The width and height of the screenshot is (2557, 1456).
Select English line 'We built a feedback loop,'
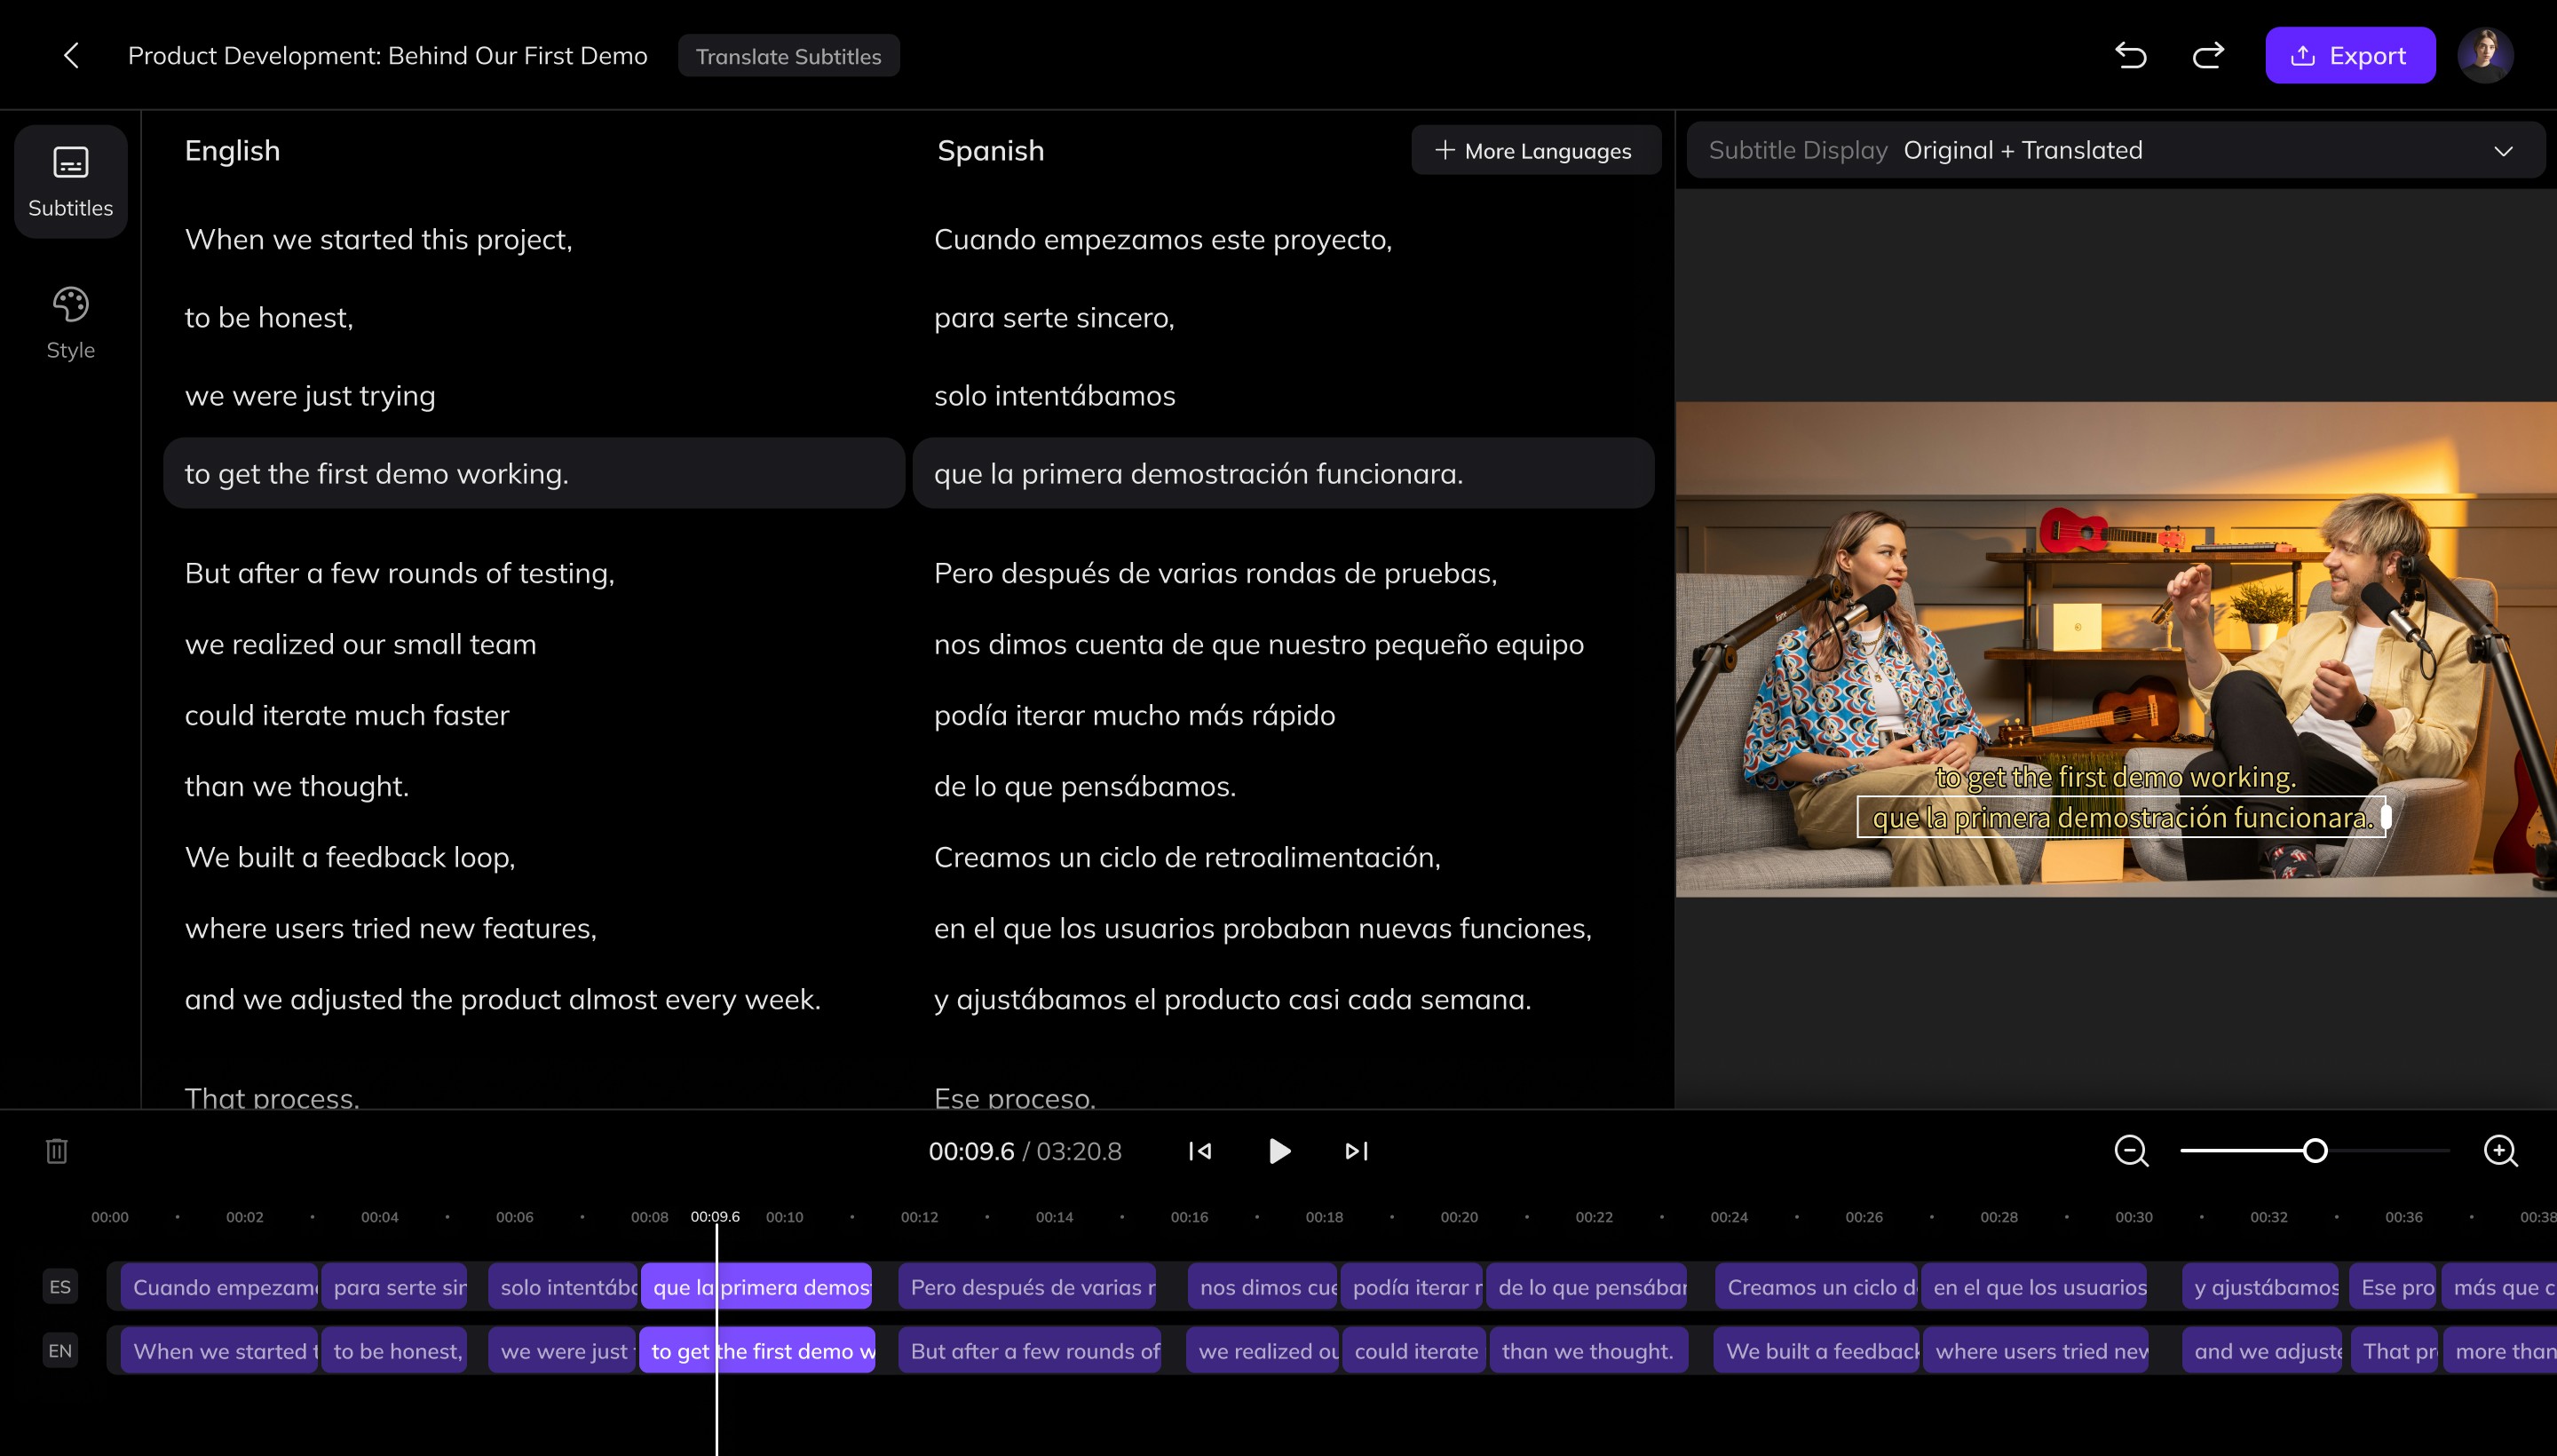pyautogui.click(x=350, y=857)
